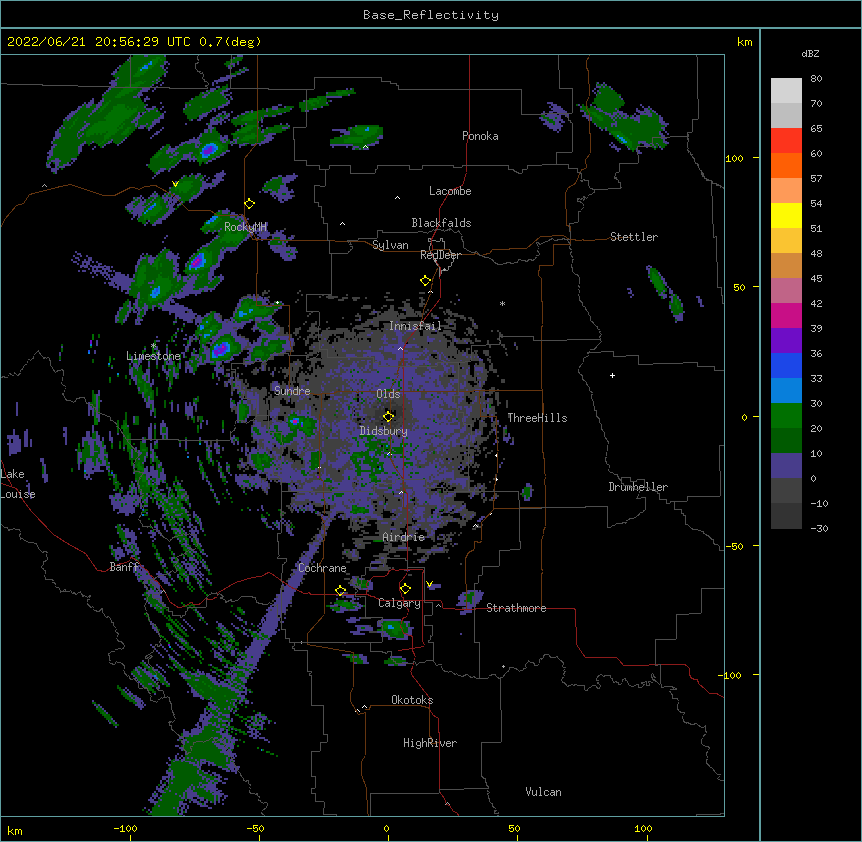
Task: Click the asterisk marker above Limestone label
Action: 153,346
